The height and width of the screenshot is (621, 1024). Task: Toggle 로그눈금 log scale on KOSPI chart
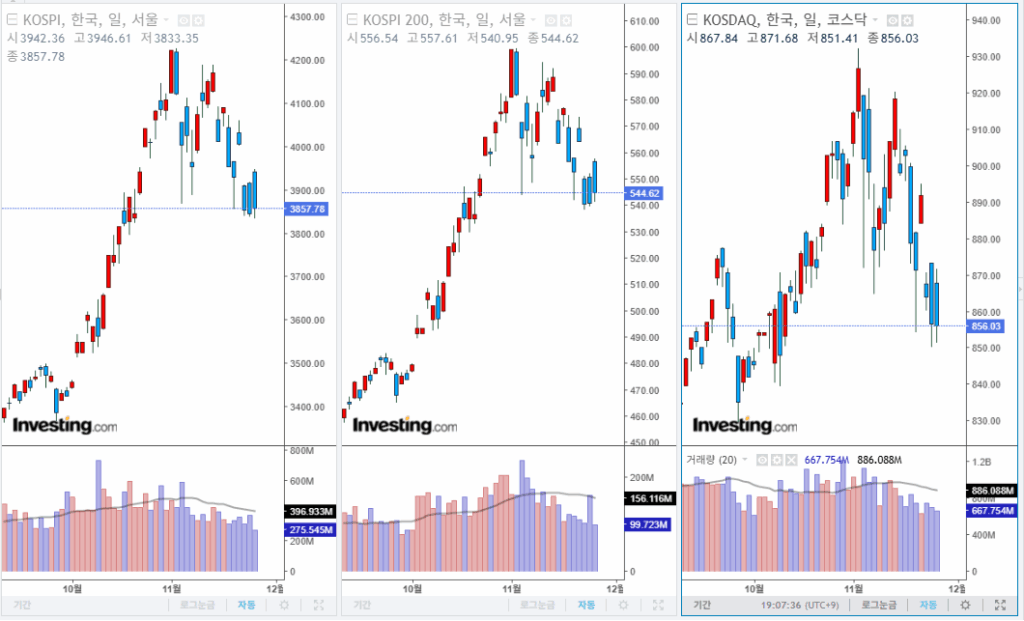pyautogui.click(x=198, y=605)
